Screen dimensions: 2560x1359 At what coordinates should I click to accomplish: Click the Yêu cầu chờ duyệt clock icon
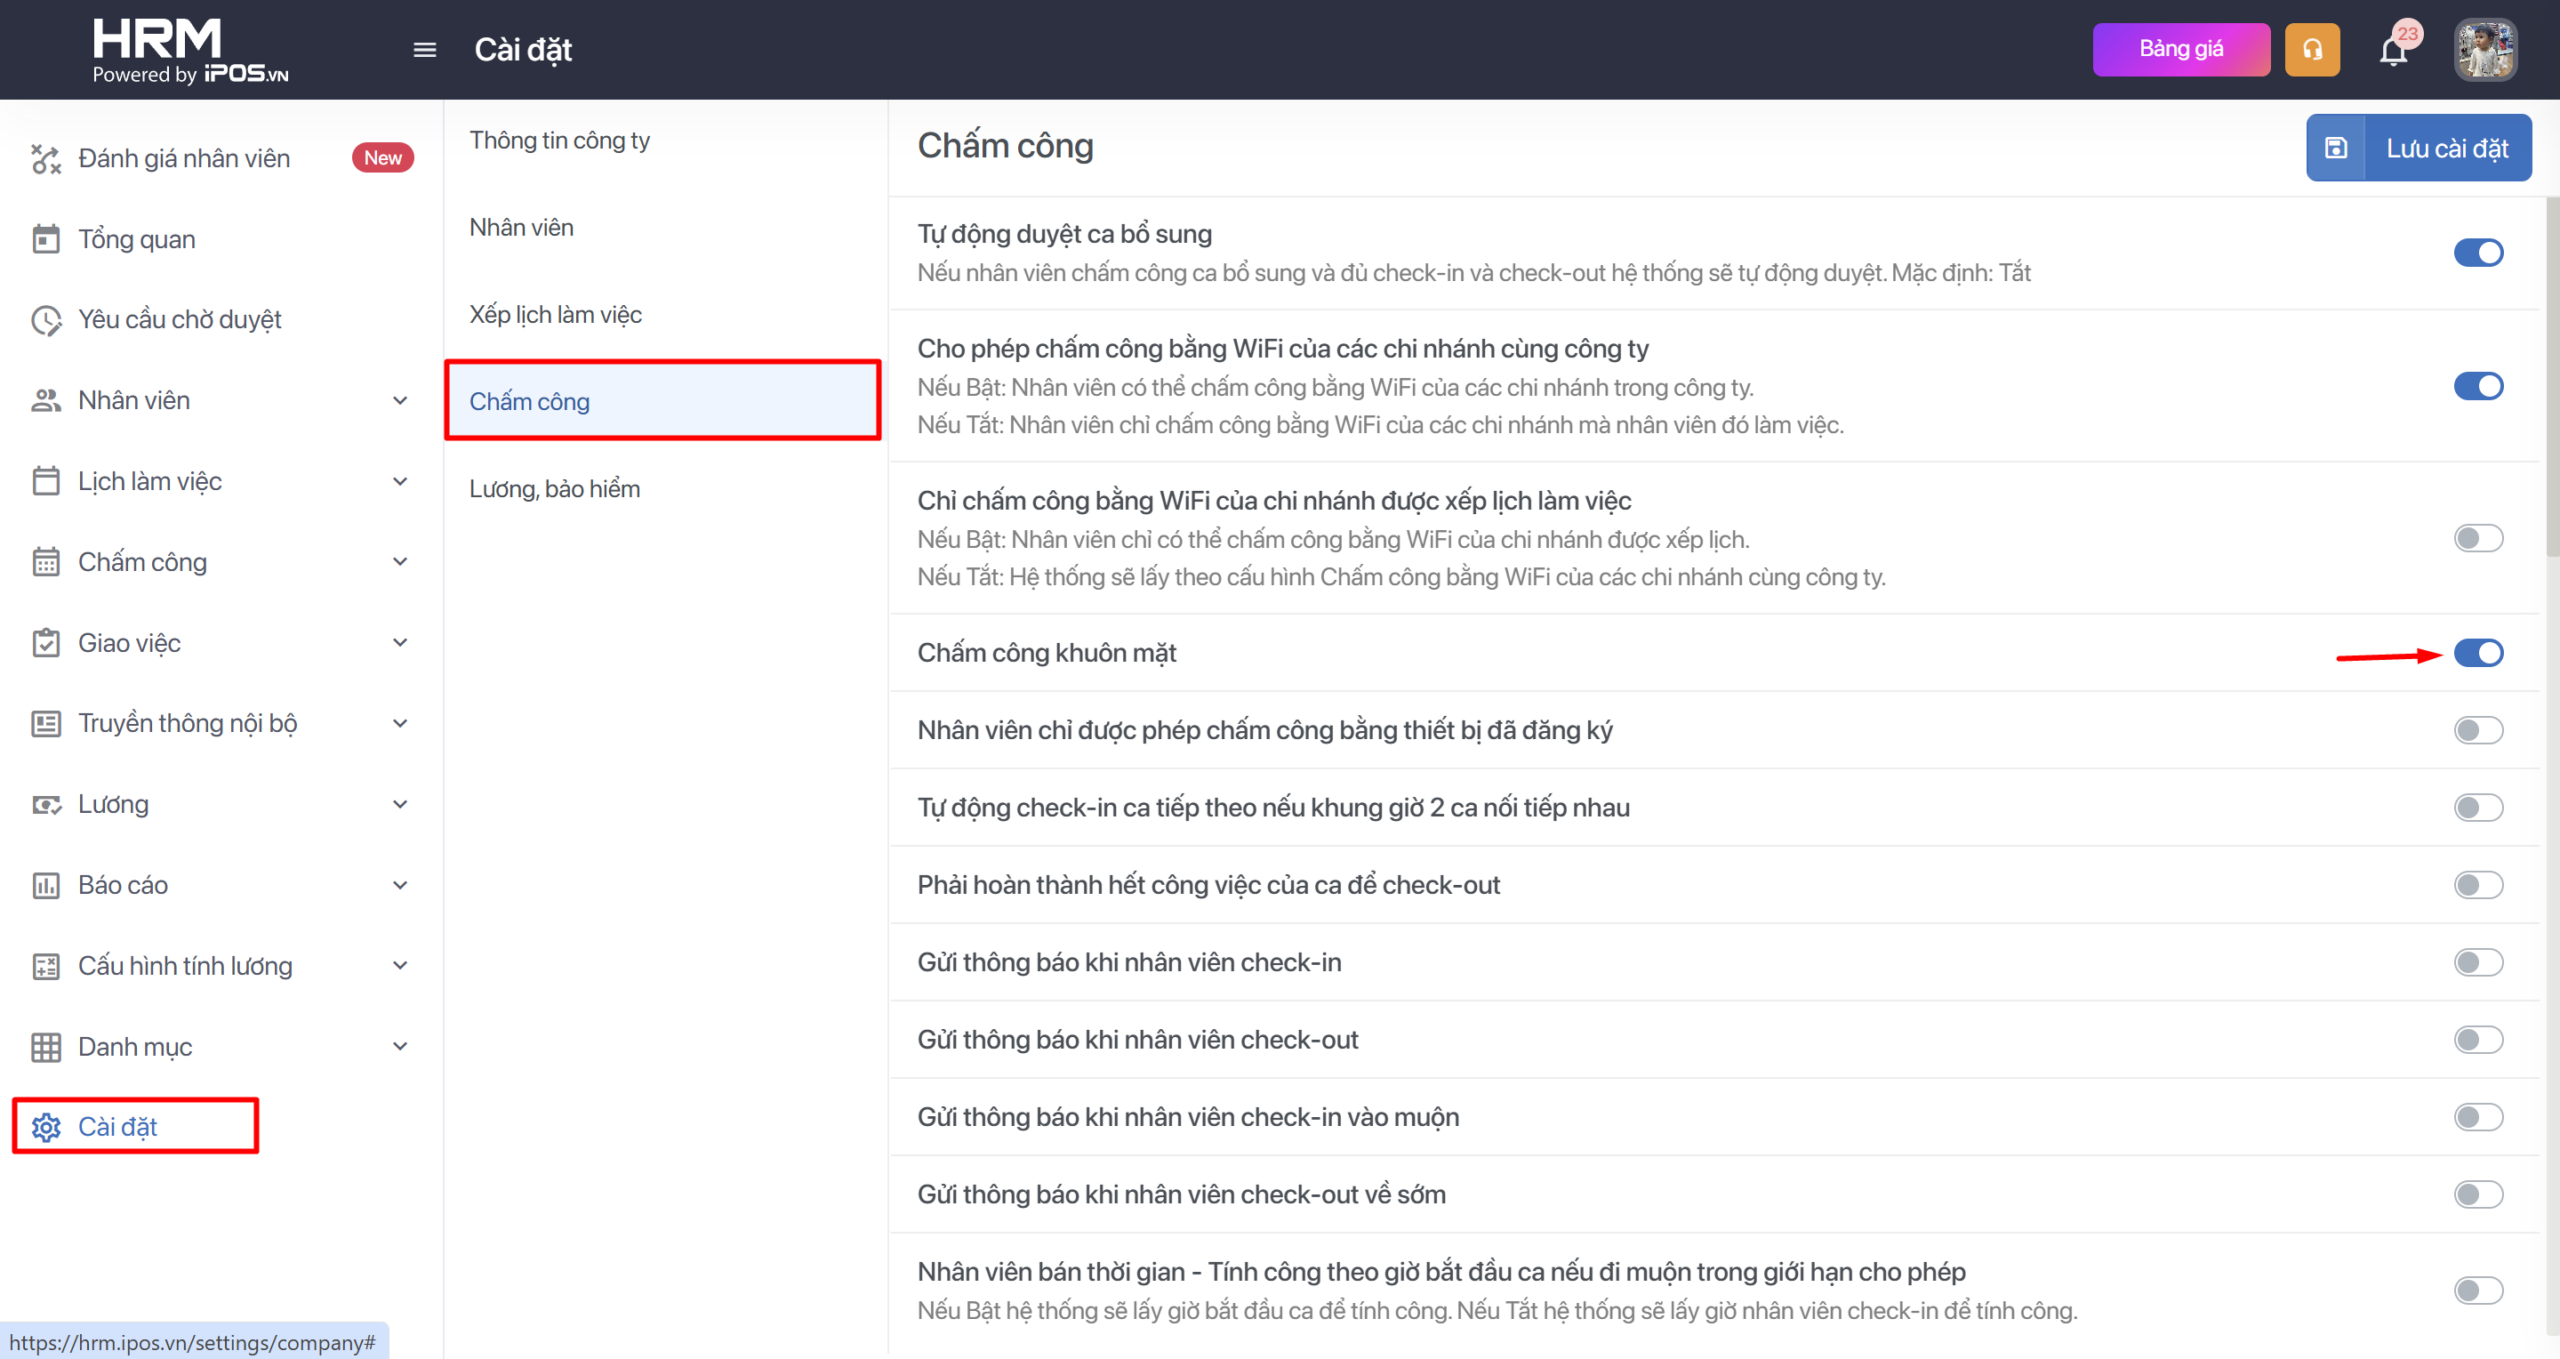coord(46,320)
